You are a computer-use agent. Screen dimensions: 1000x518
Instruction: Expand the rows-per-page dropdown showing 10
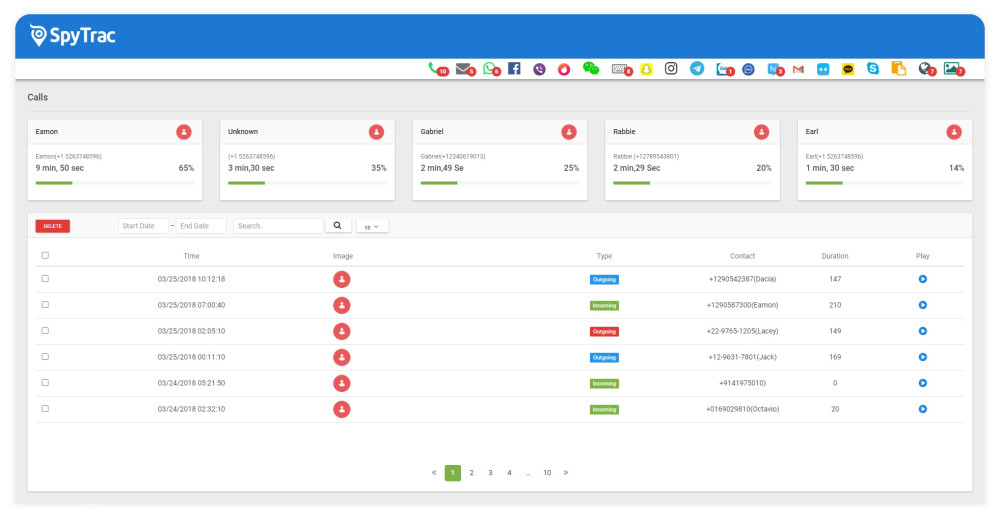(372, 227)
